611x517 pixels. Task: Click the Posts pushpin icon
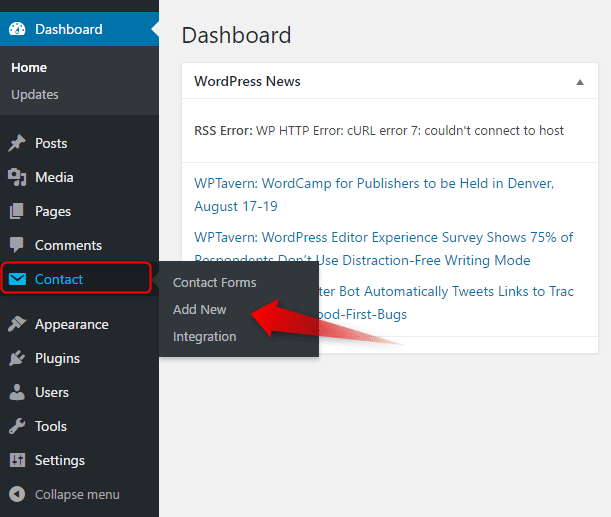point(17,143)
